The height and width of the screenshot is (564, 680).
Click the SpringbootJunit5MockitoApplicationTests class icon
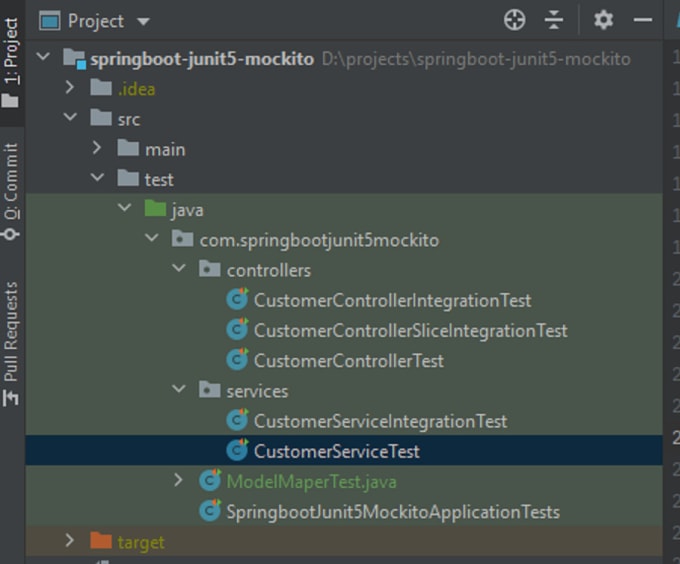(x=210, y=511)
